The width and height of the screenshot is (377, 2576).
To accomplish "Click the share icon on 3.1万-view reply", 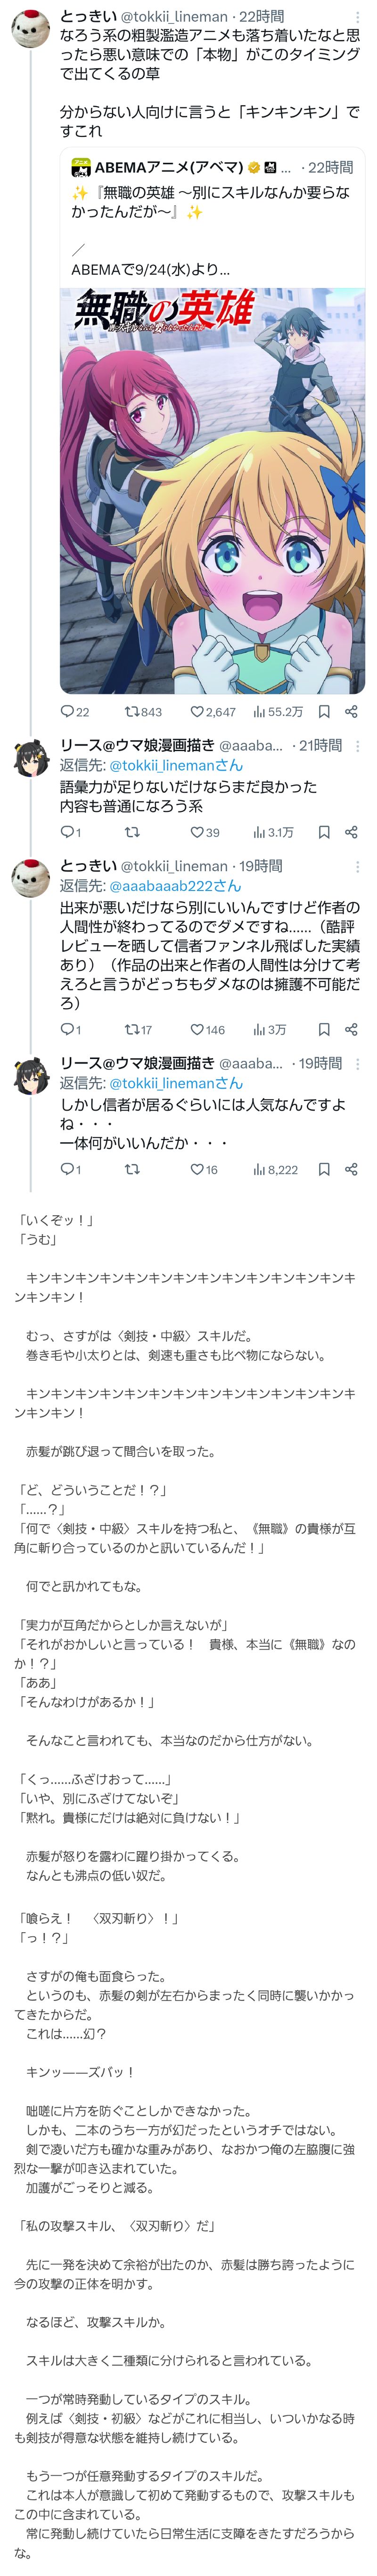I will [351, 831].
